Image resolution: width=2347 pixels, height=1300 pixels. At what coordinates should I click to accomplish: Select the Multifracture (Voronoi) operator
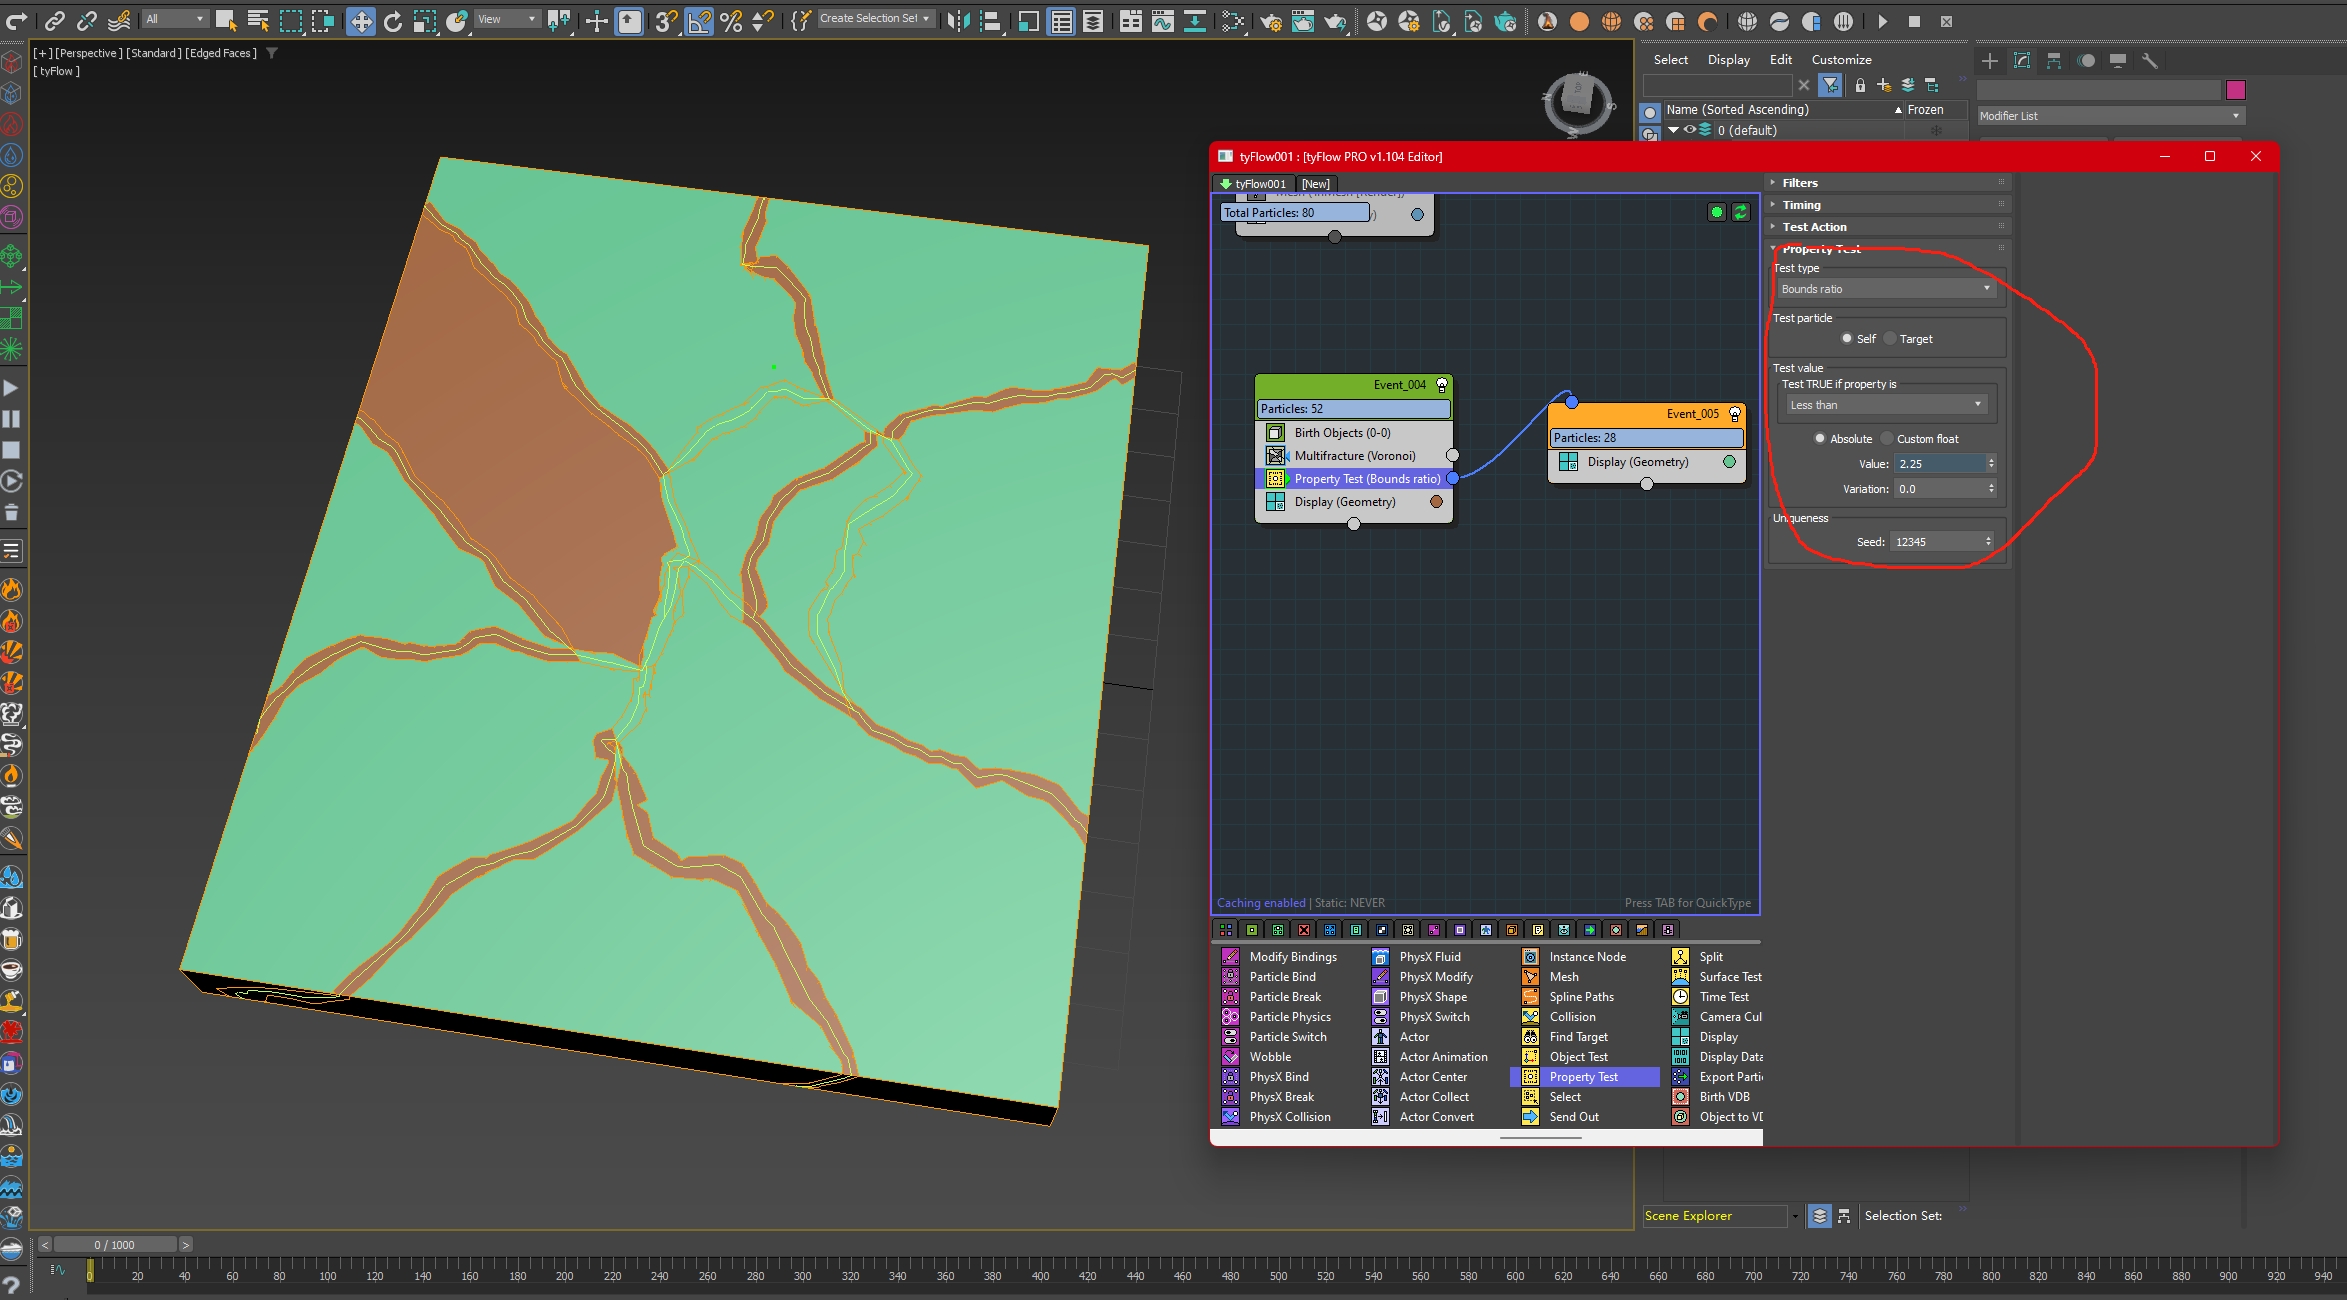[x=1354, y=456]
